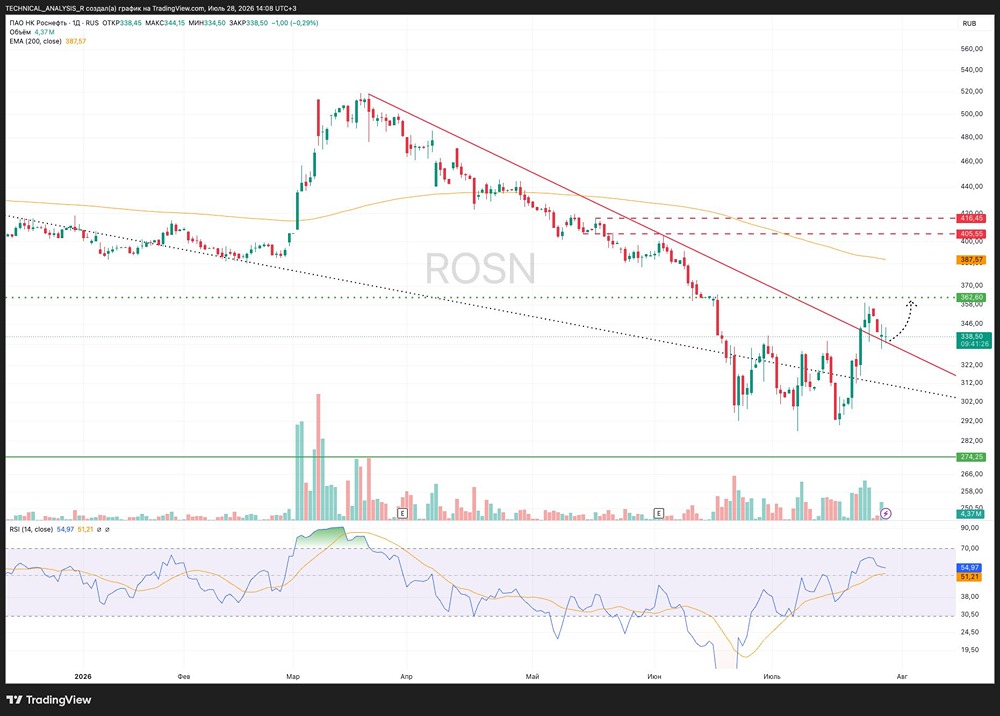Click the purple lightning event icon
This screenshot has height=716, width=1000.
click(886, 513)
